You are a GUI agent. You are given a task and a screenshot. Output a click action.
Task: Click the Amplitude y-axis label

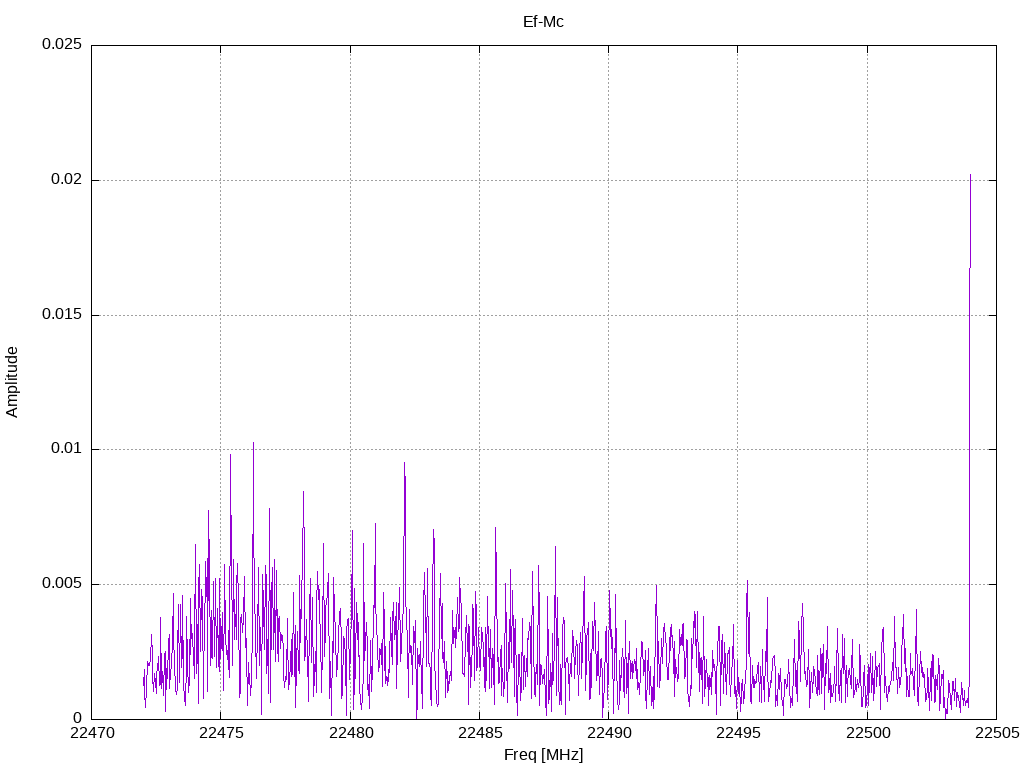[12, 381]
